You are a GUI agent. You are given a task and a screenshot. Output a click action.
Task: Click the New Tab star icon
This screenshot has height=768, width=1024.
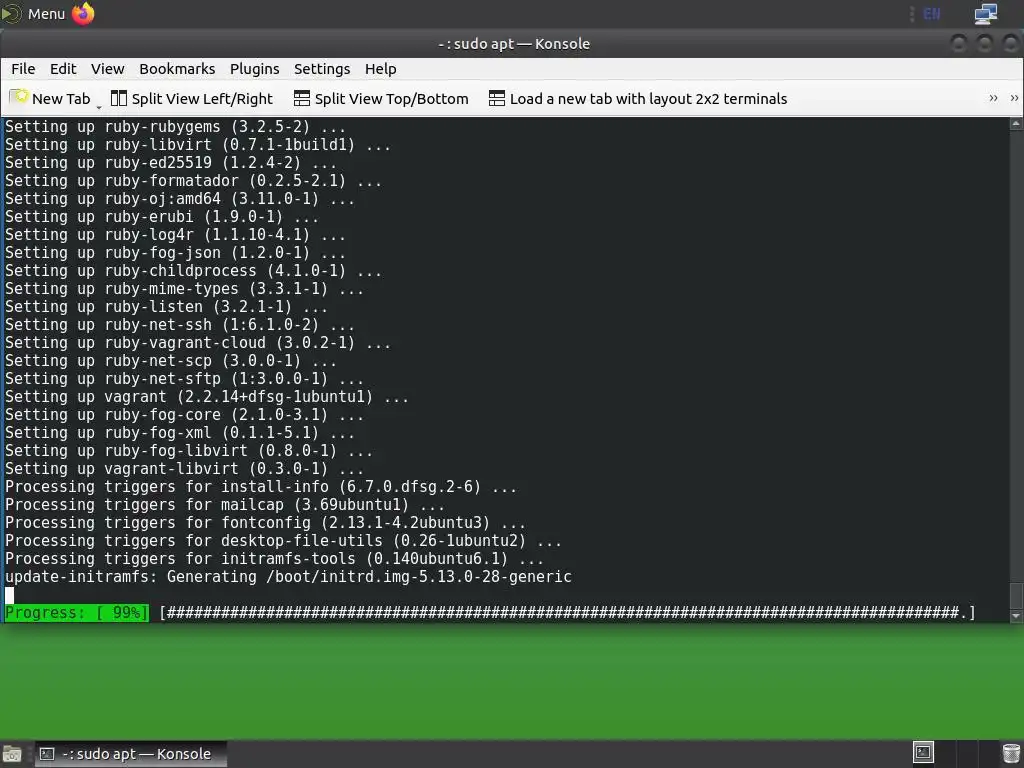tap(18, 98)
